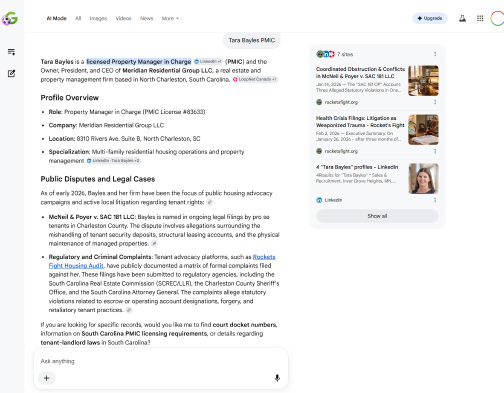The width and height of the screenshot is (504, 393).
Task: Open the AI Mode history sidebar icon
Action: (x=11, y=52)
